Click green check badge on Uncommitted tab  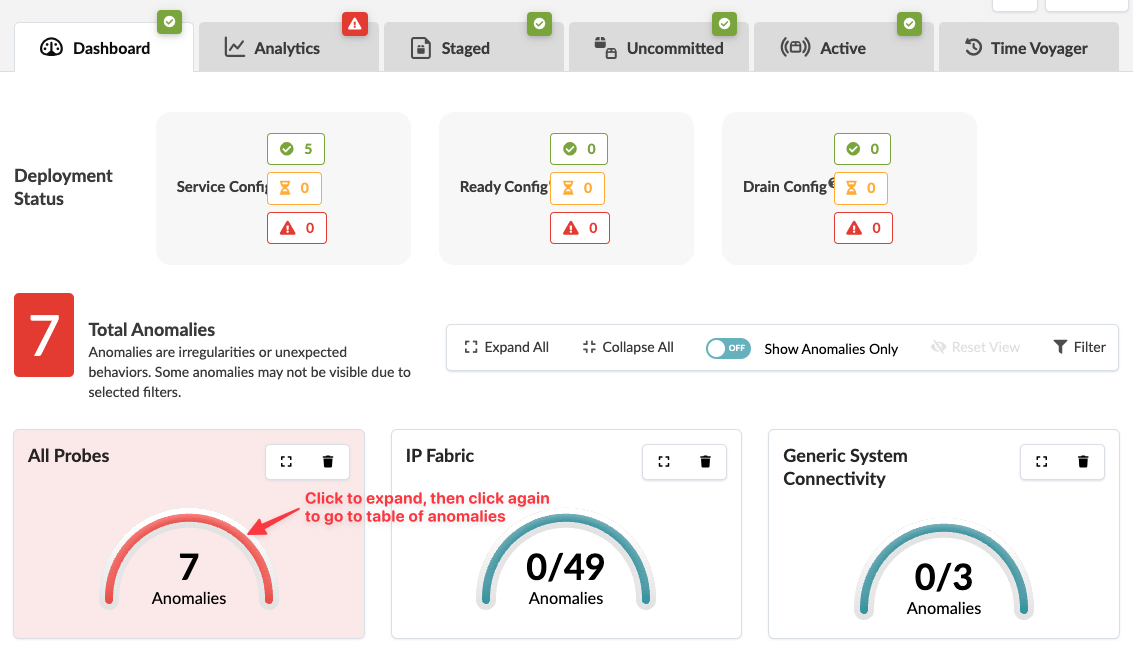pyautogui.click(x=724, y=23)
